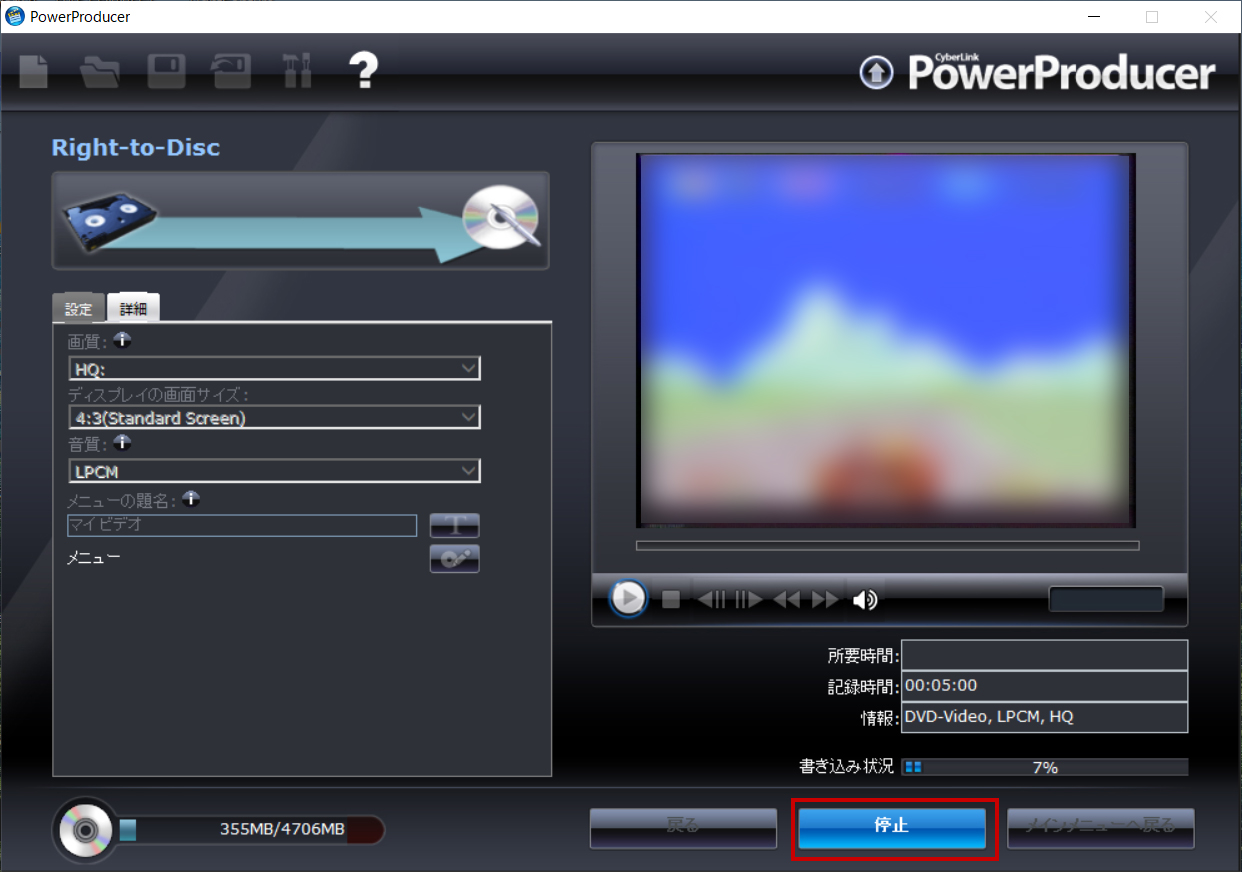Click the マイビデオ menu title field
The image size is (1242, 872).
coord(242,525)
